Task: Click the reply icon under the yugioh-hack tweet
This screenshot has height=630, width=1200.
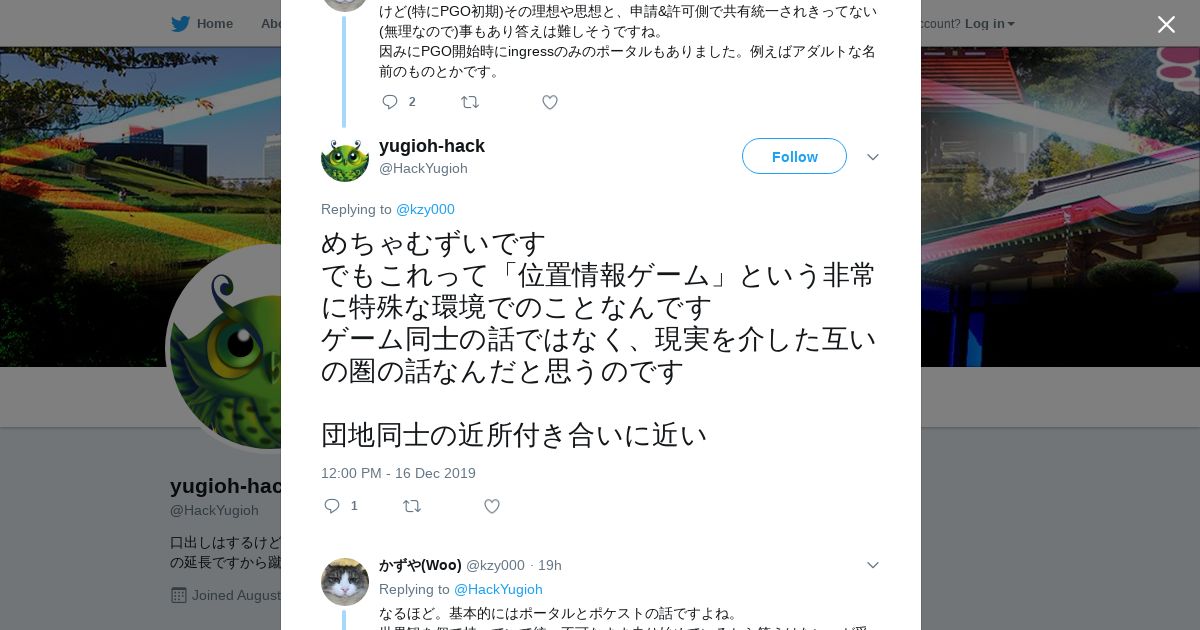Action: (x=332, y=506)
